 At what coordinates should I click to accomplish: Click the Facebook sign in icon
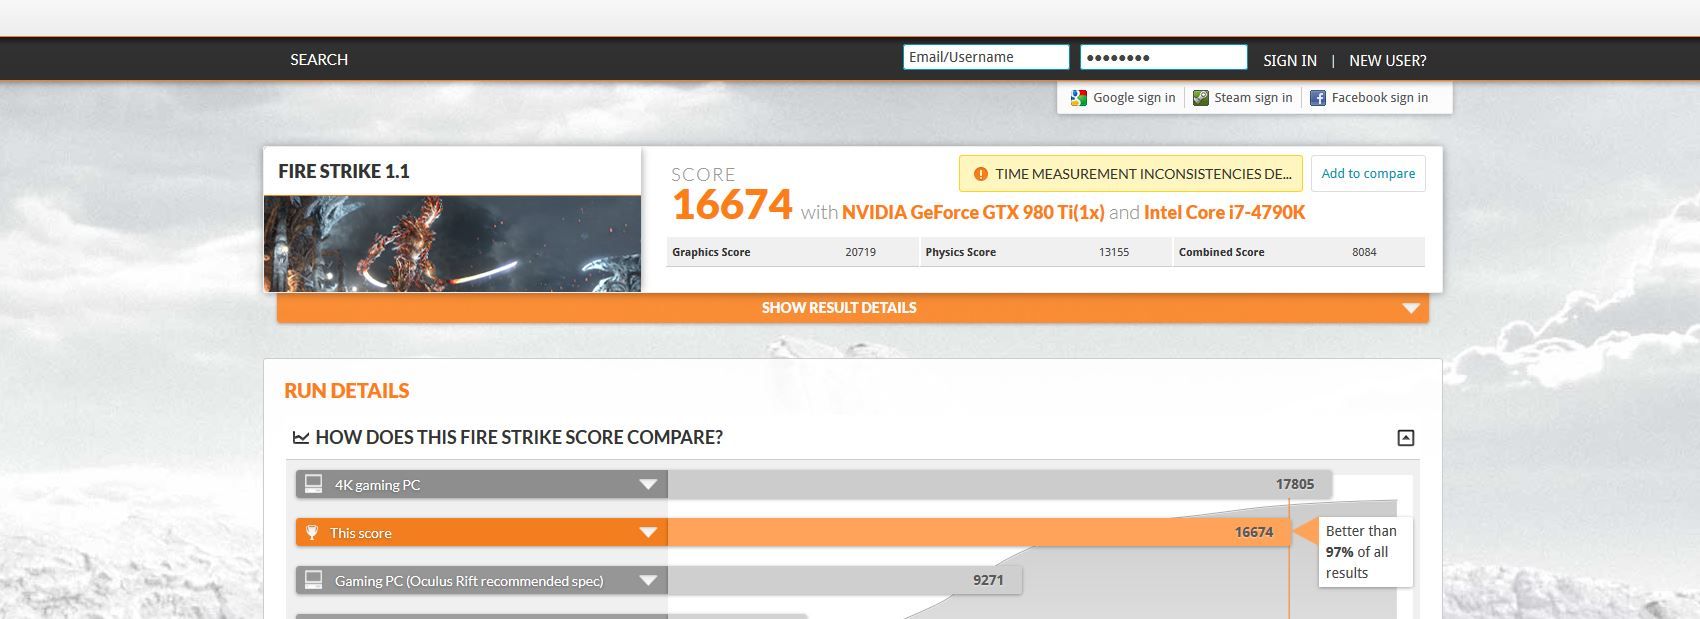pyautogui.click(x=1317, y=98)
